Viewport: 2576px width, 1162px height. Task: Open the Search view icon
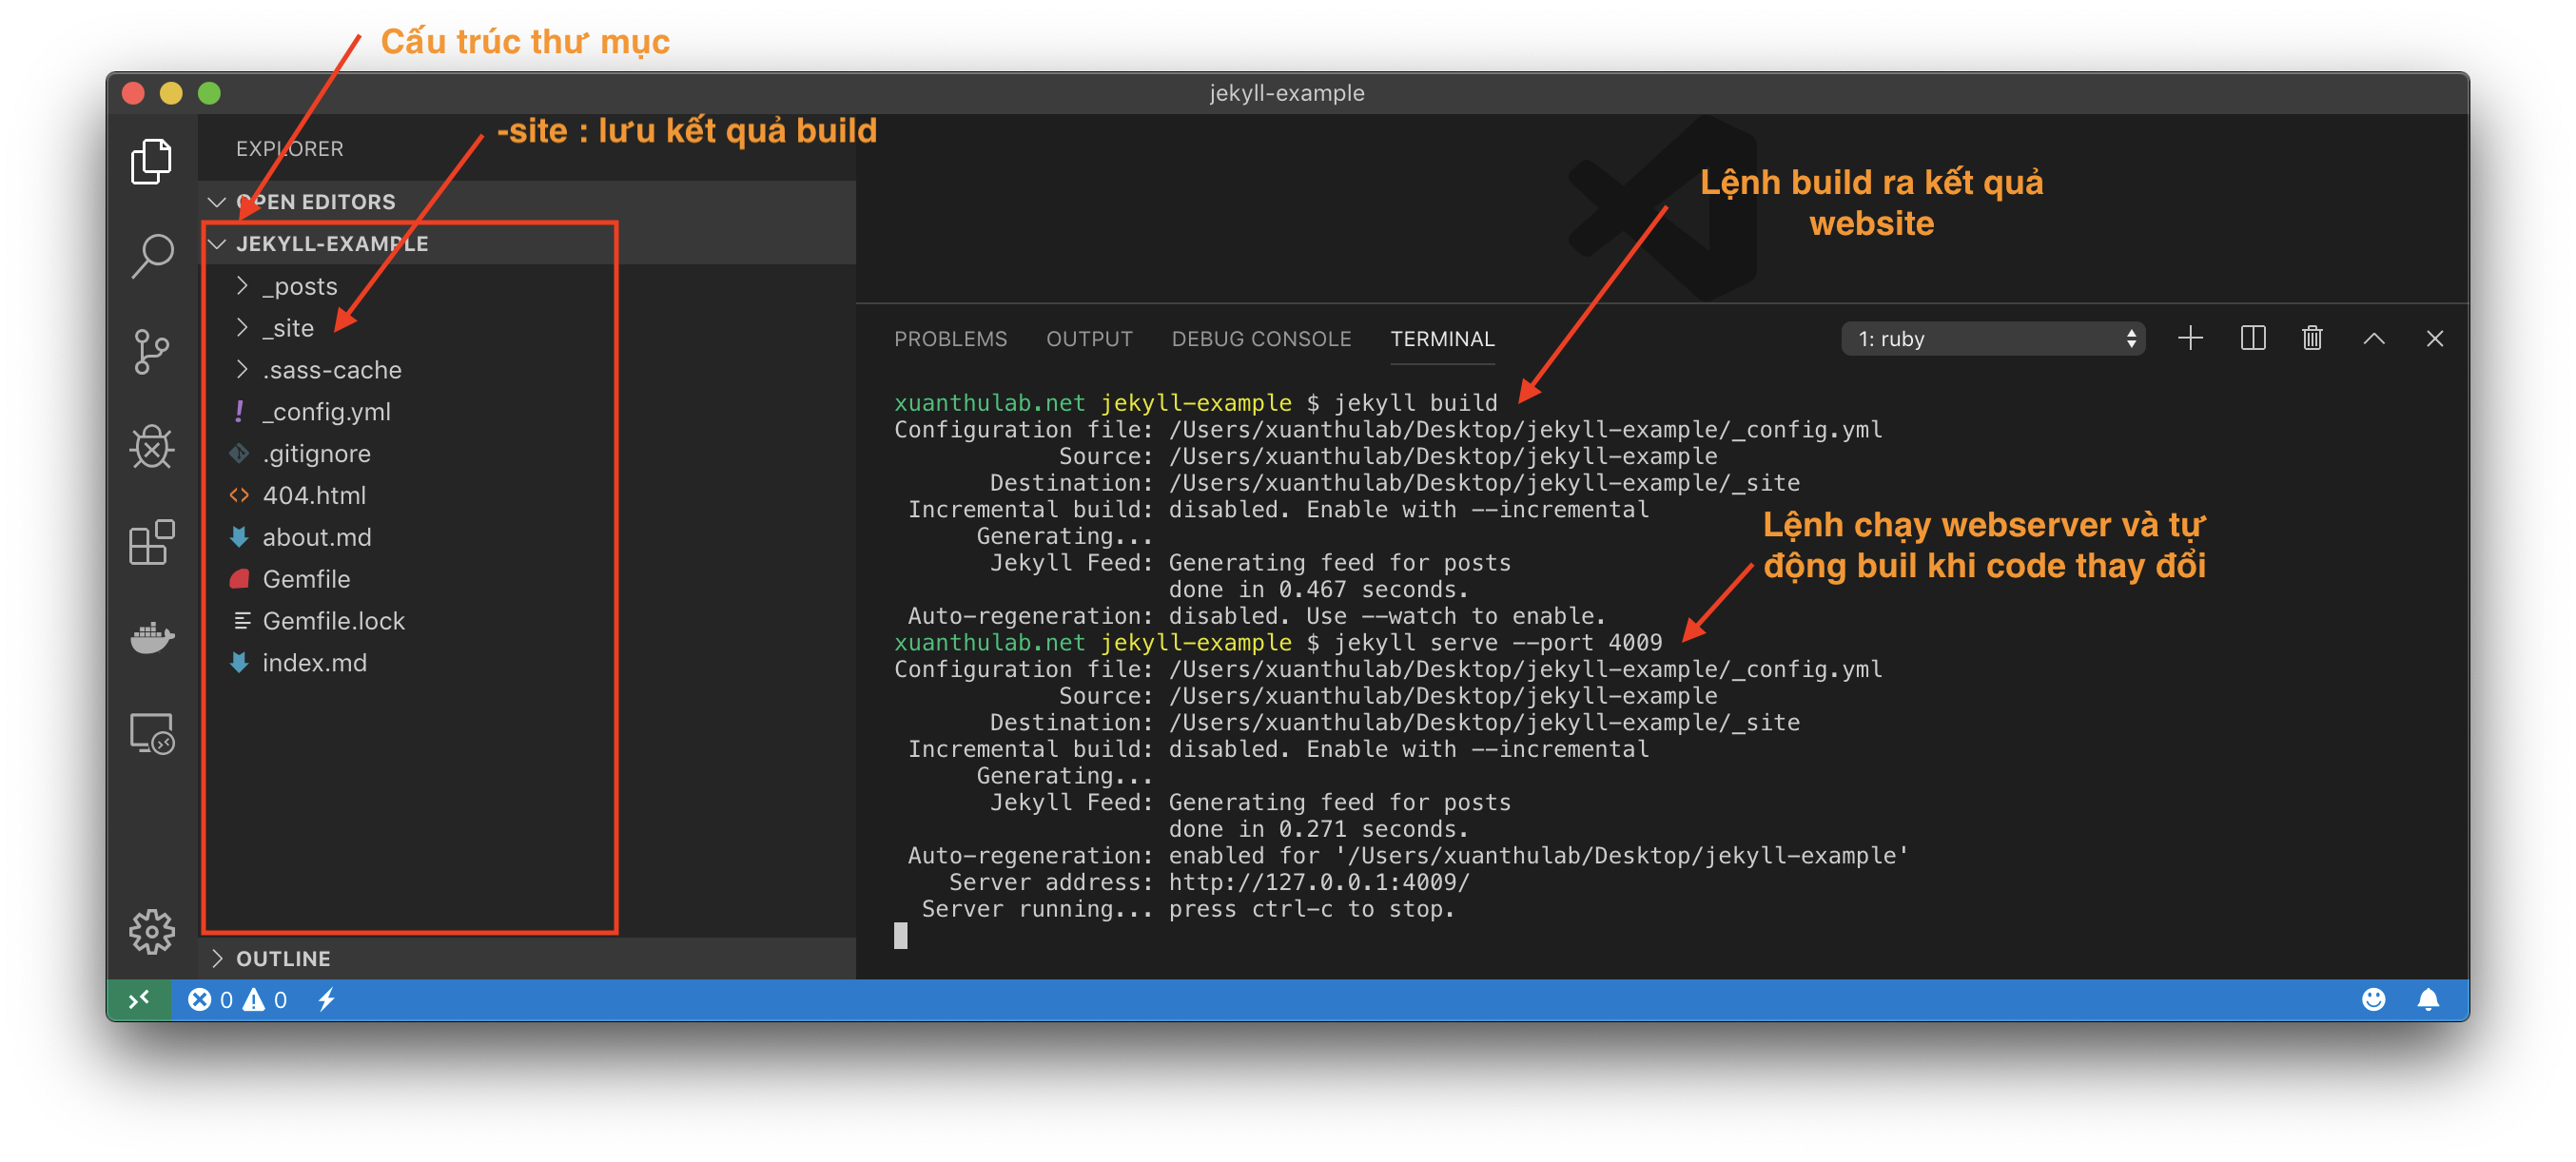point(151,255)
